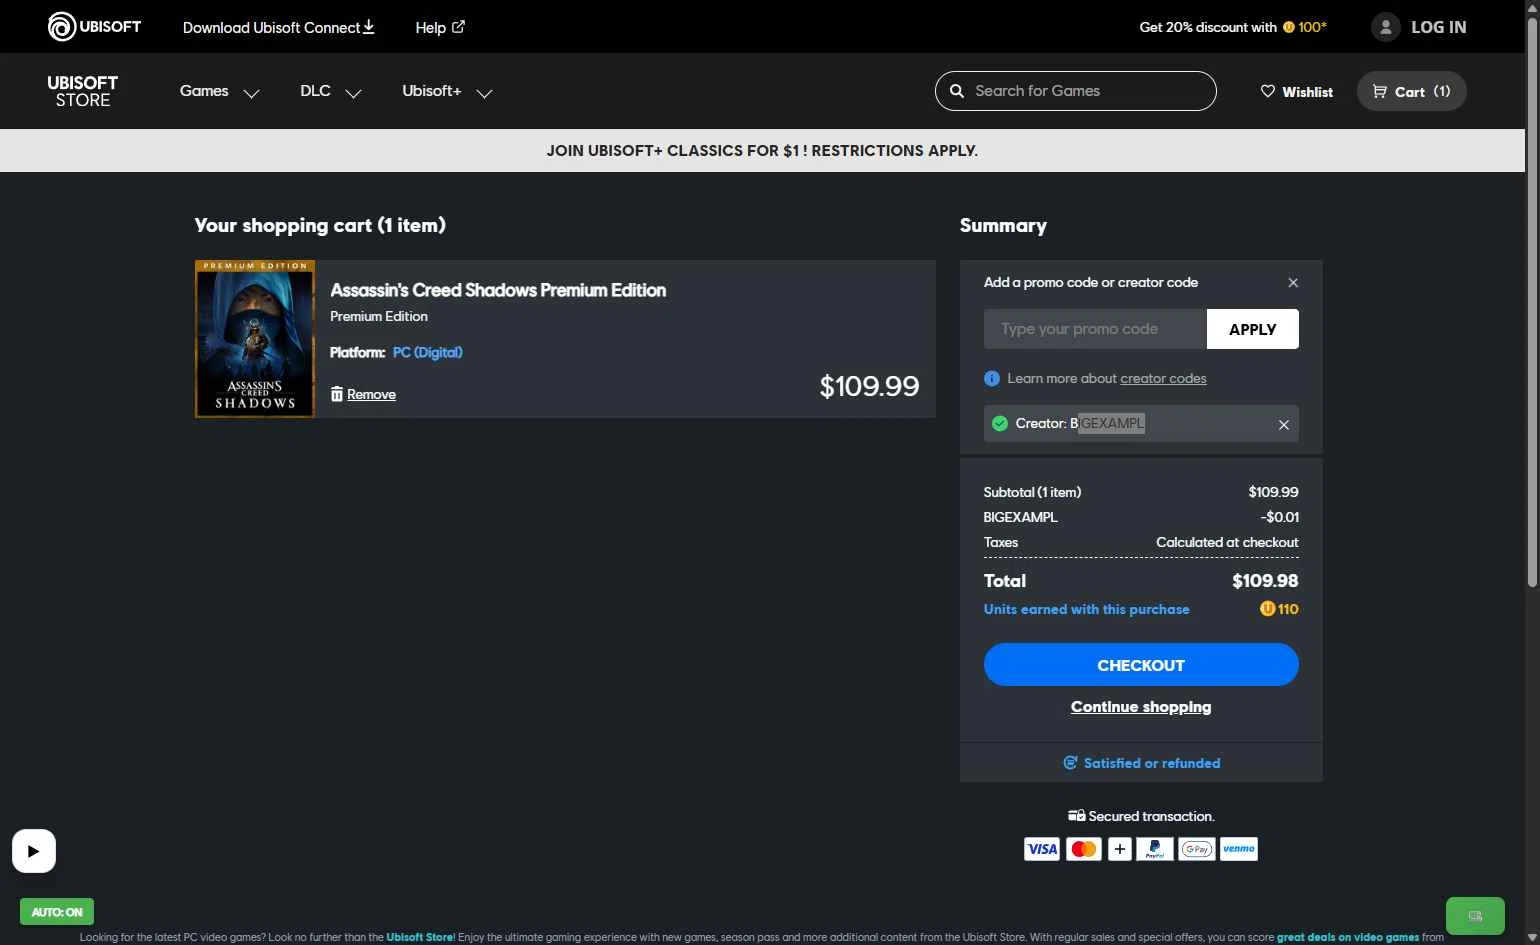This screenshot has width=1540, height=945.
Task: Proceed with the CHECKOUT button
Action: click(1141, 665)
